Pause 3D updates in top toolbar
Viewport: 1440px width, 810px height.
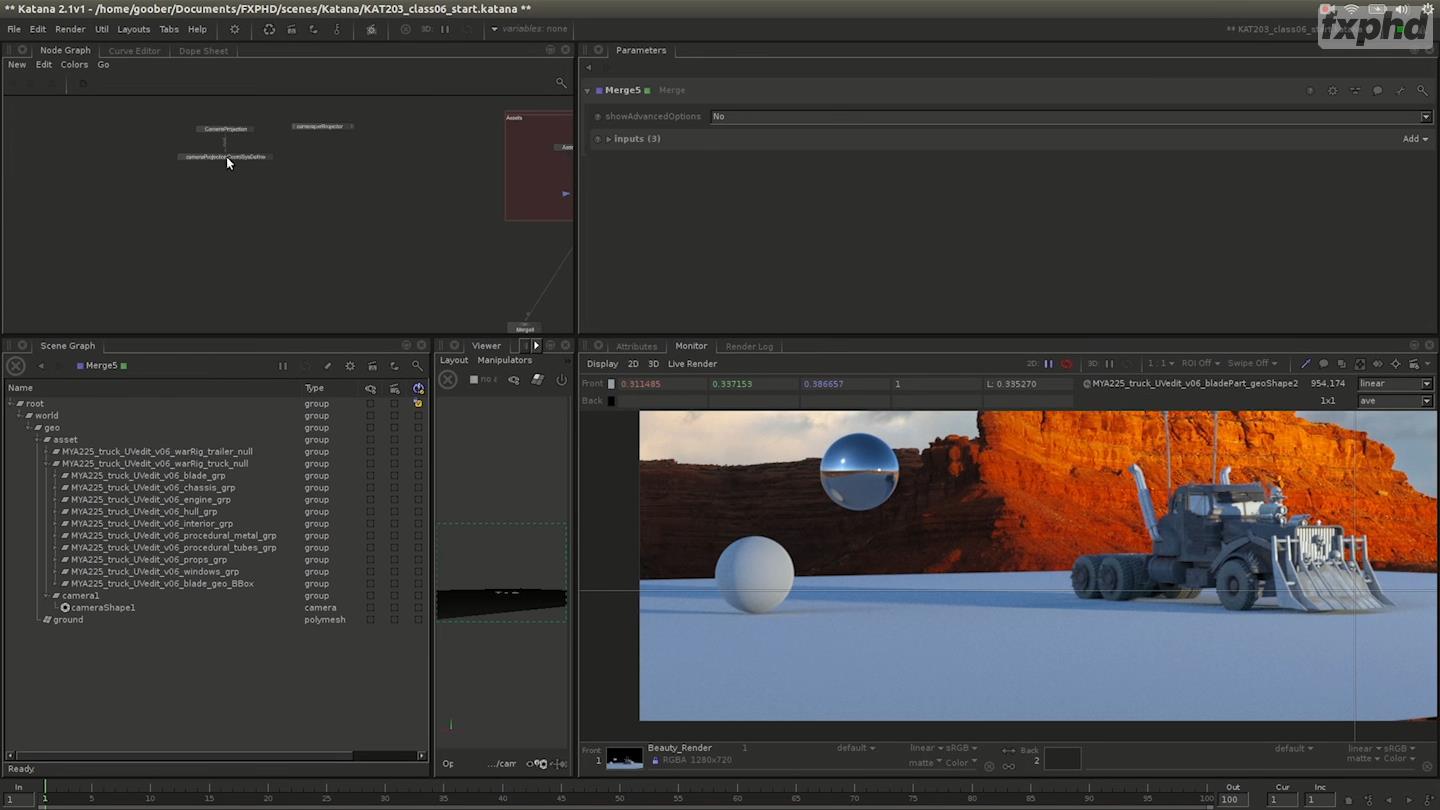[445, 29]
